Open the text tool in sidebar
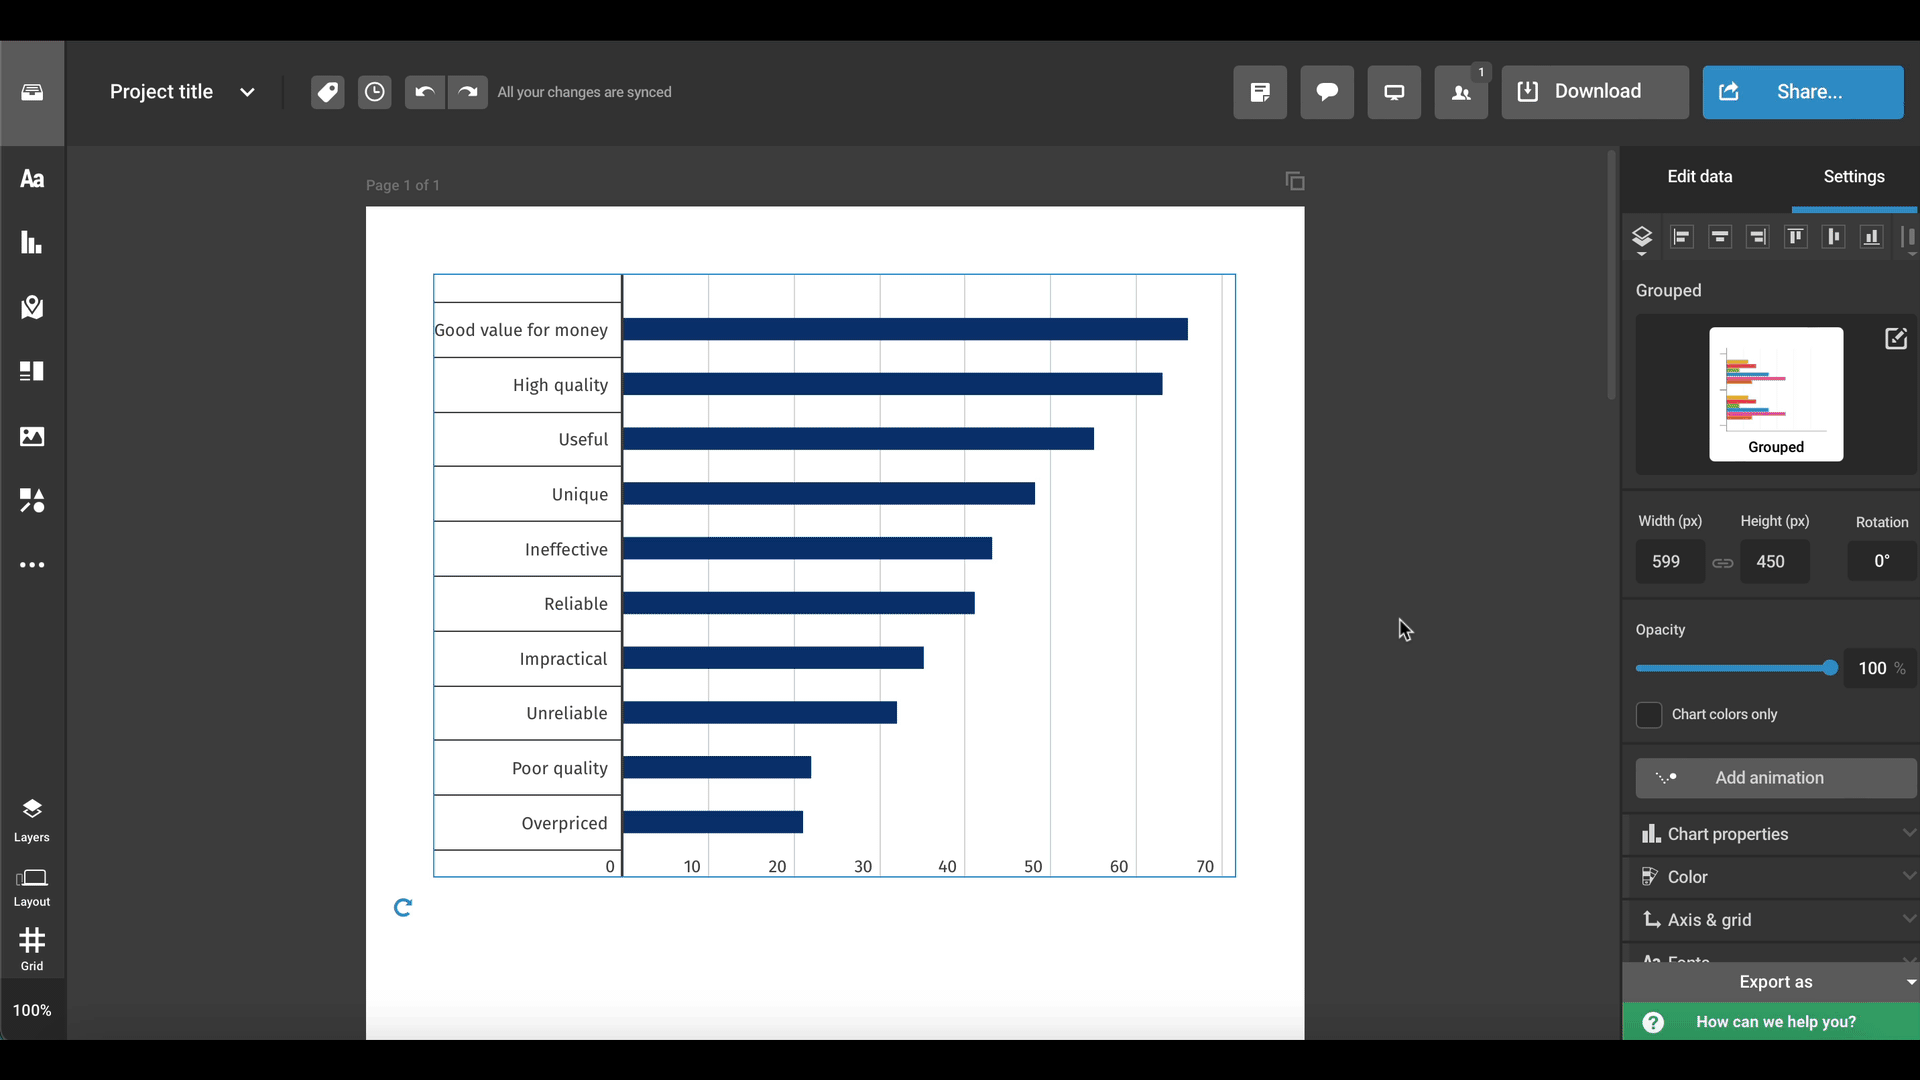 pyautogui.click(x=32, y=179)
